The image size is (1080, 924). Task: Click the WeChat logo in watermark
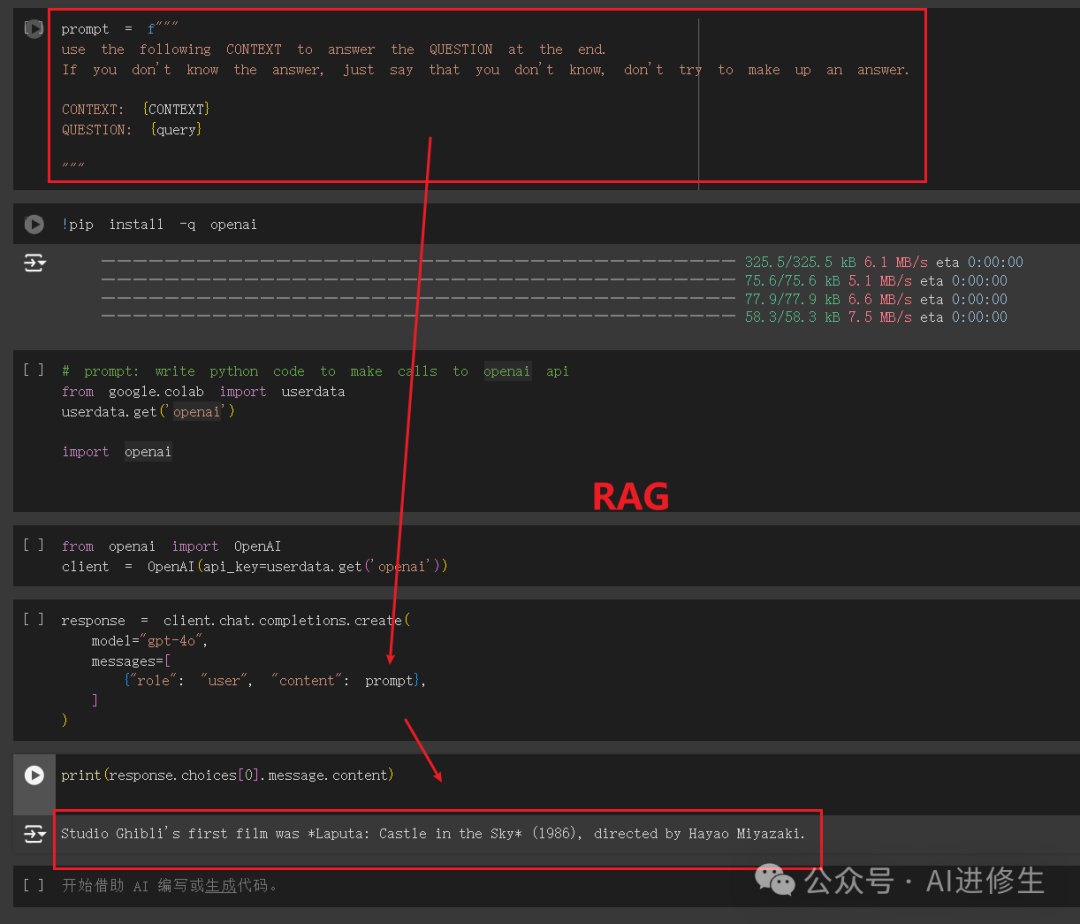coord(775,880)
